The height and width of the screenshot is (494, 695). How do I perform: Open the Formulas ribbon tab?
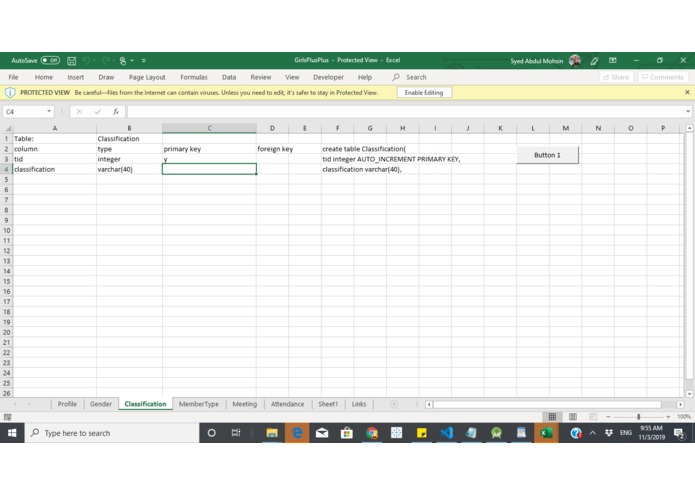point(194,77)
